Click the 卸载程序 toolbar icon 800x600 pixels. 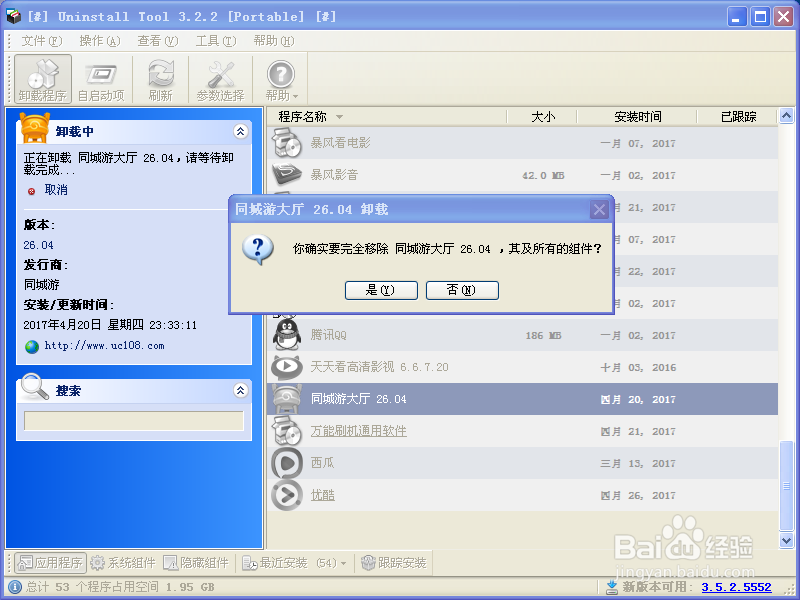43,79
